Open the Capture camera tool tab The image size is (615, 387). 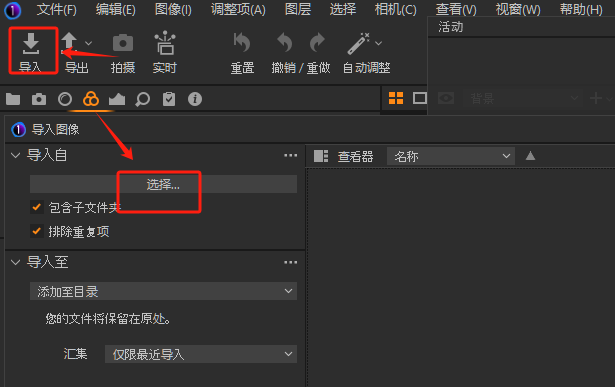click(x=39, y=99)
